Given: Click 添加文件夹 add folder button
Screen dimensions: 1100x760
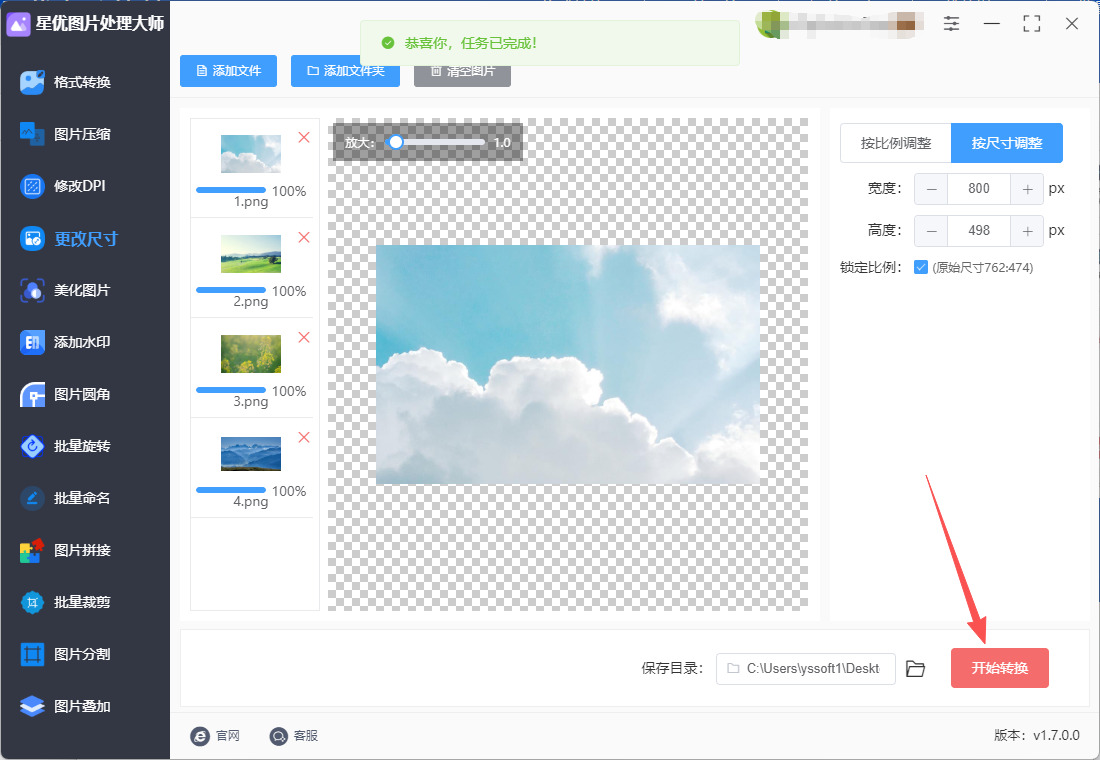Looking at the screenshot, I should pyautogui.click(x=345, y=71).
